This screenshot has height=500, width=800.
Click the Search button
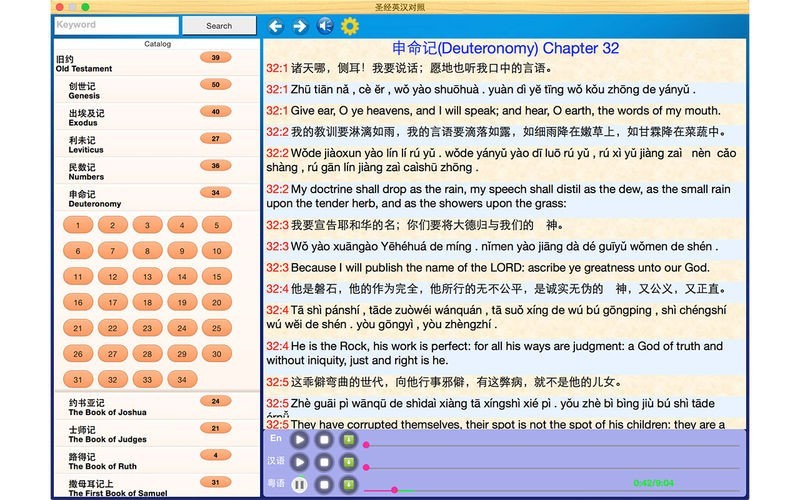point(217,25)
